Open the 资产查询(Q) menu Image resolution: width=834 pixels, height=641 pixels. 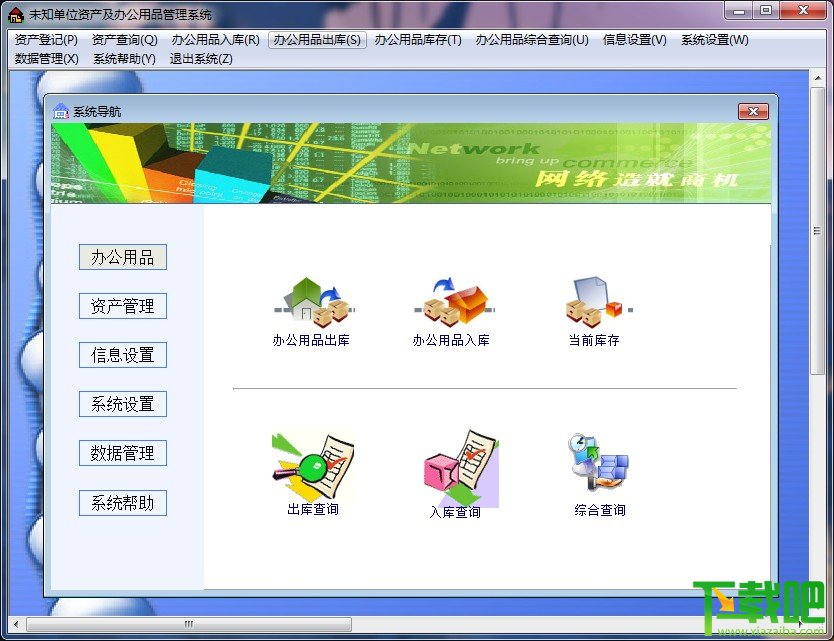pyautogui.click(x=125, y=40)
